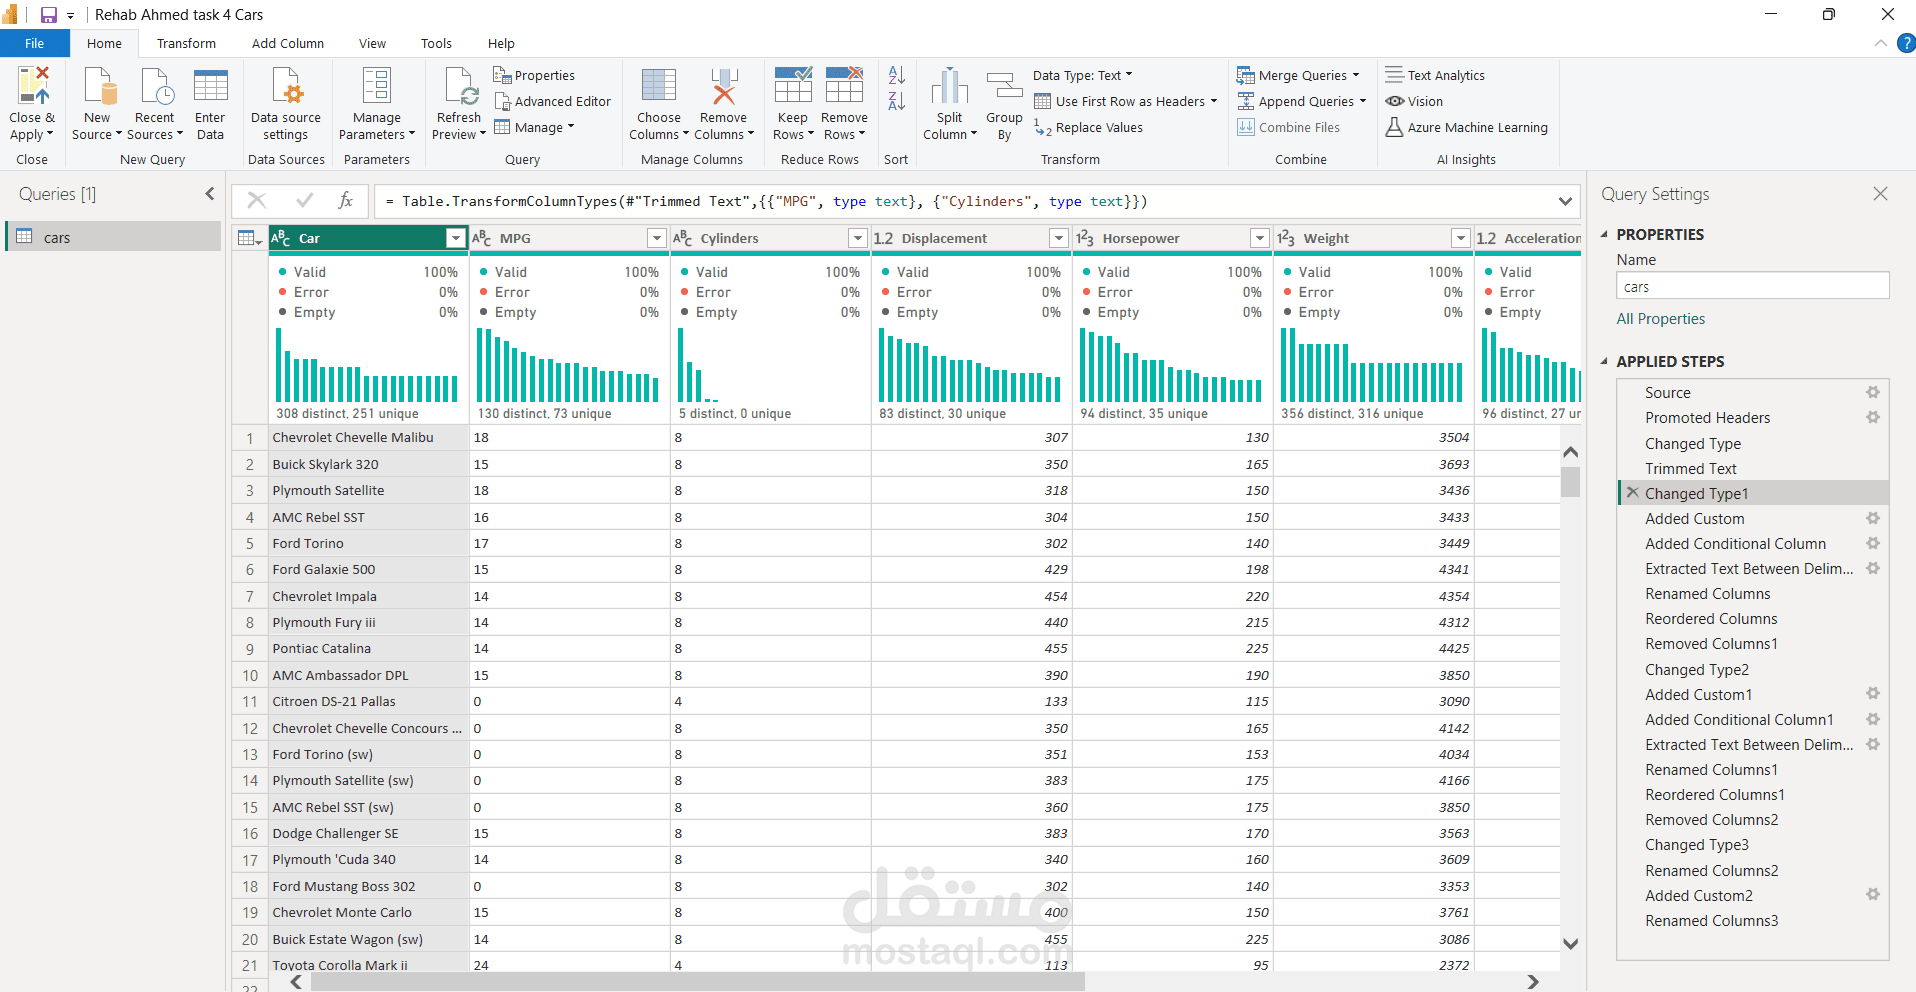This screenshot has height=992, width=1916.
Task: Click the All Properties link
Action: [1661, 318]
